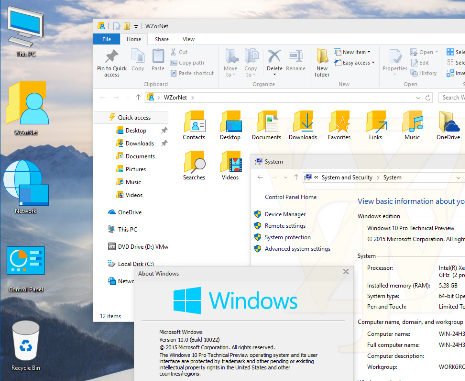Select Desktop in Quick access list
Image resolution: width=465 pixels, height=381 pixels.
pyautogui.click(x=136, y=130)
